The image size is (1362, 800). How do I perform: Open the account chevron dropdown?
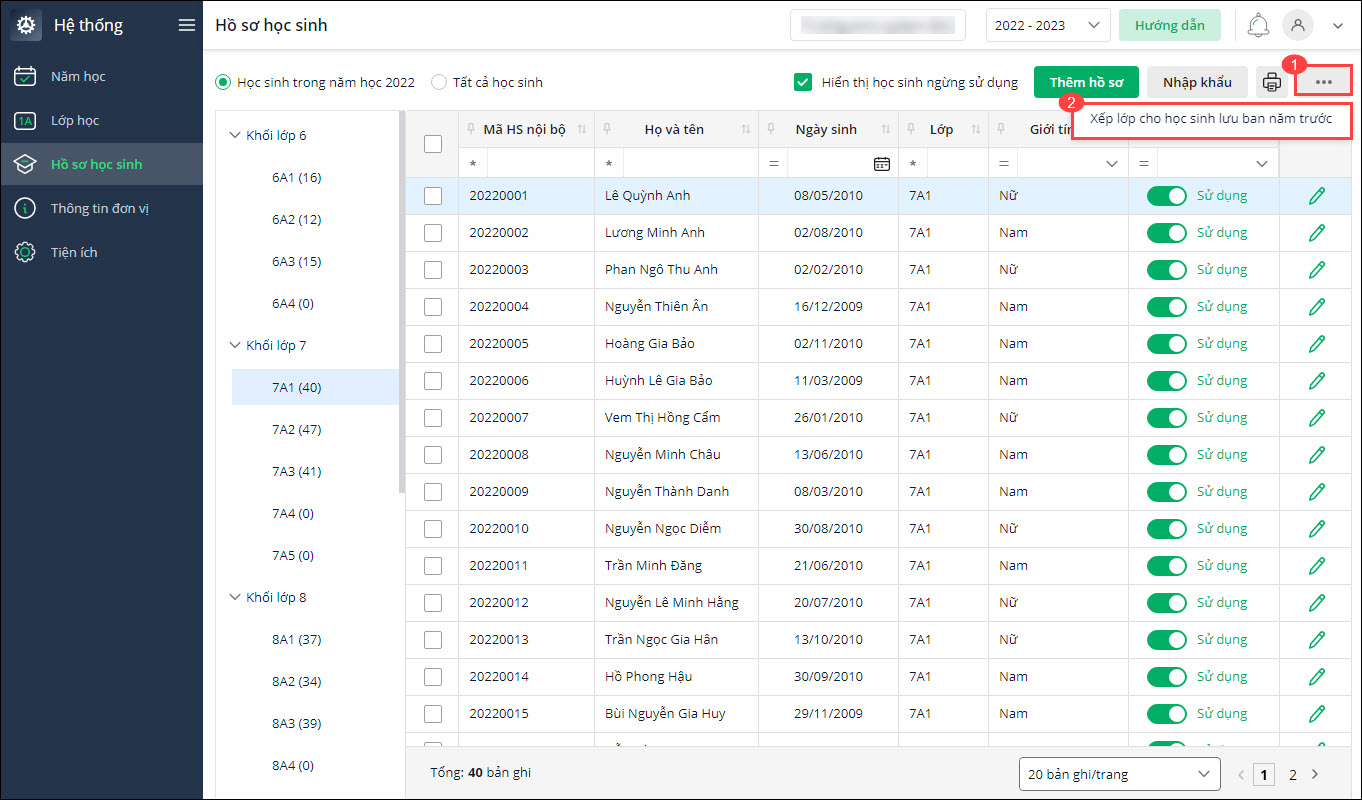pyautogui.click(x=1338, y=26)
